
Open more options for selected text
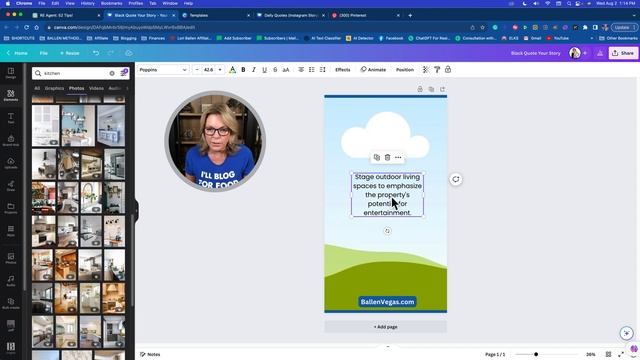coord(398,158)
